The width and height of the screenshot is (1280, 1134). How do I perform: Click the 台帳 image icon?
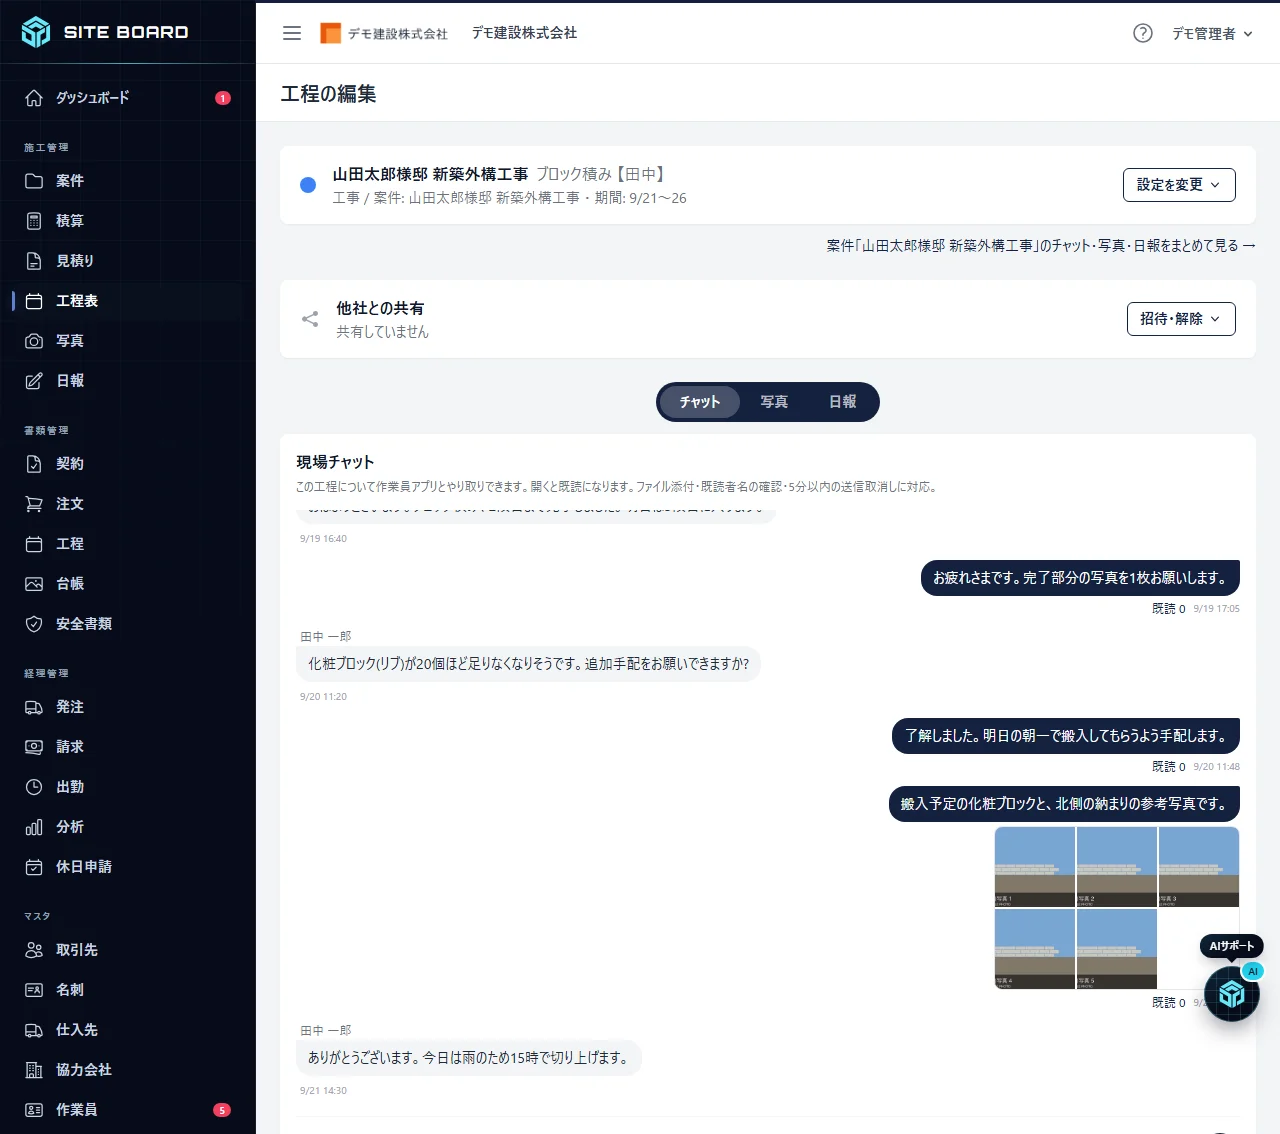pyautogui.click(x=34, y=584)
